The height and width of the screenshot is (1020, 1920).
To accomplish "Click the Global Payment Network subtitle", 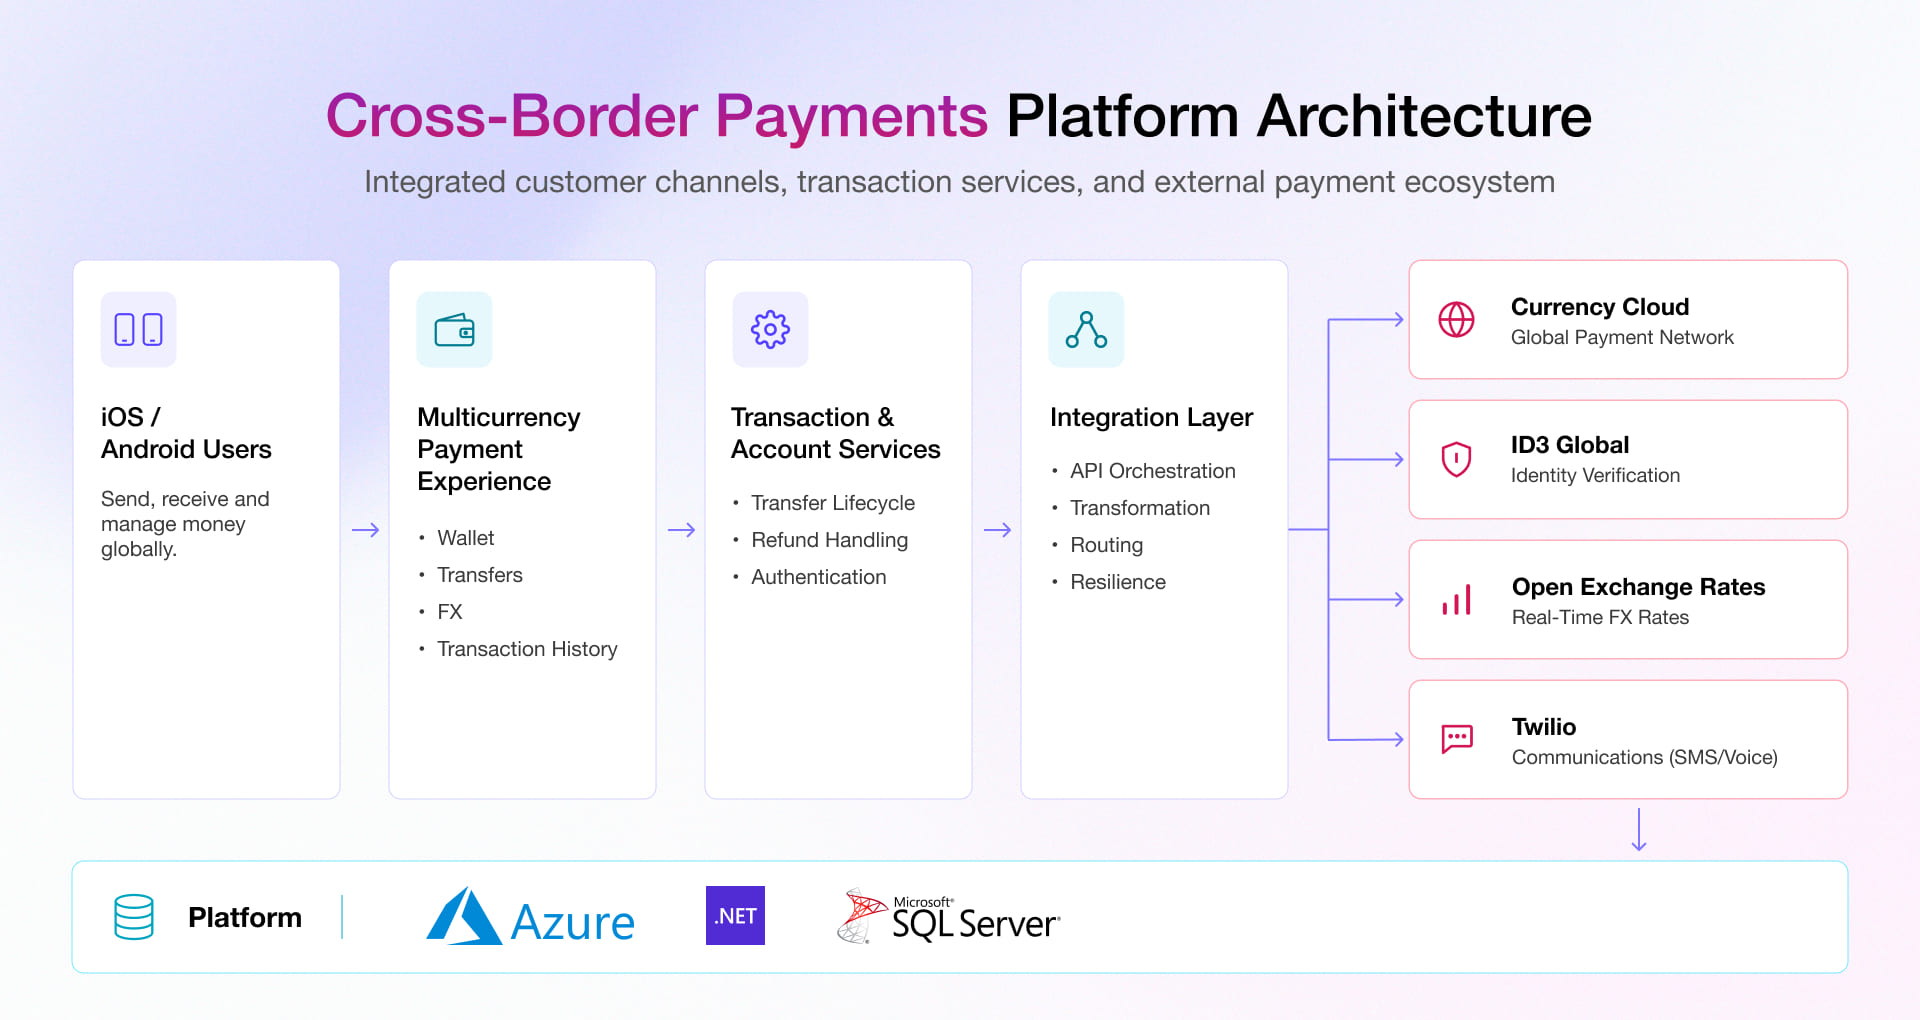I will [1622, 338].
